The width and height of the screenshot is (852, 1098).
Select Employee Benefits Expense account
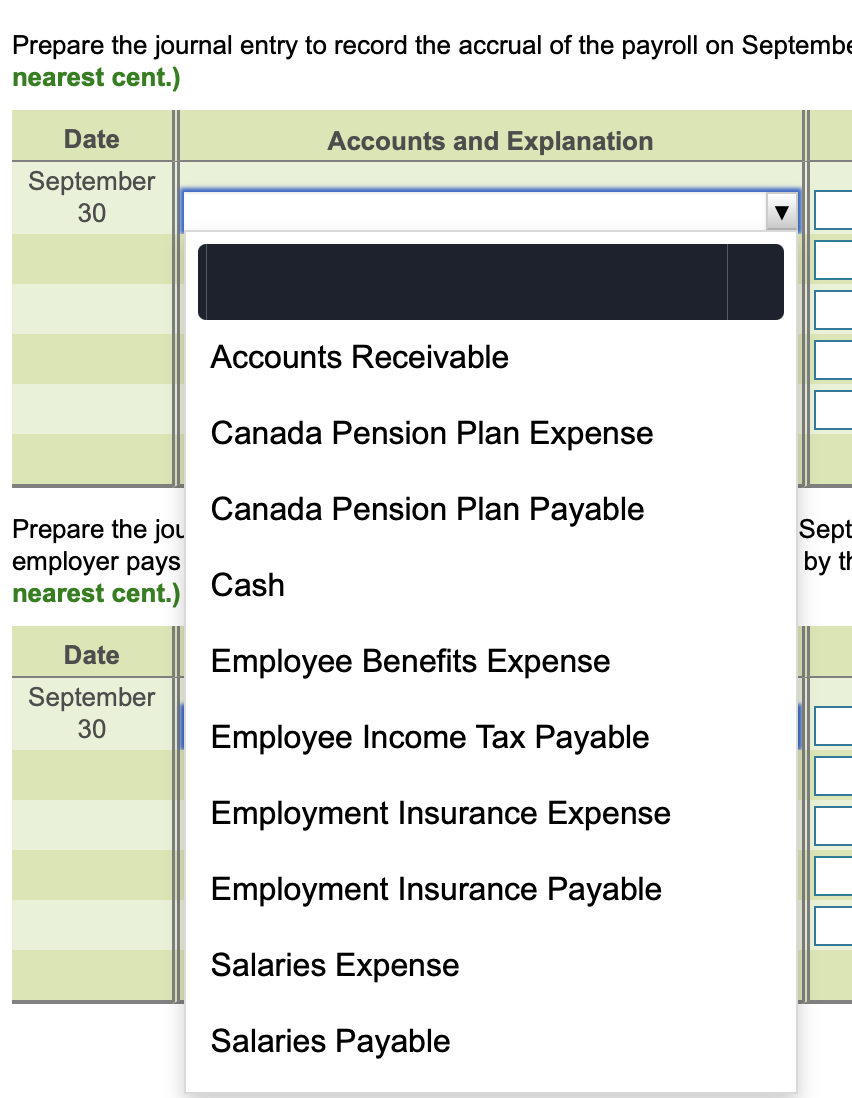click(x=410, y=661)
